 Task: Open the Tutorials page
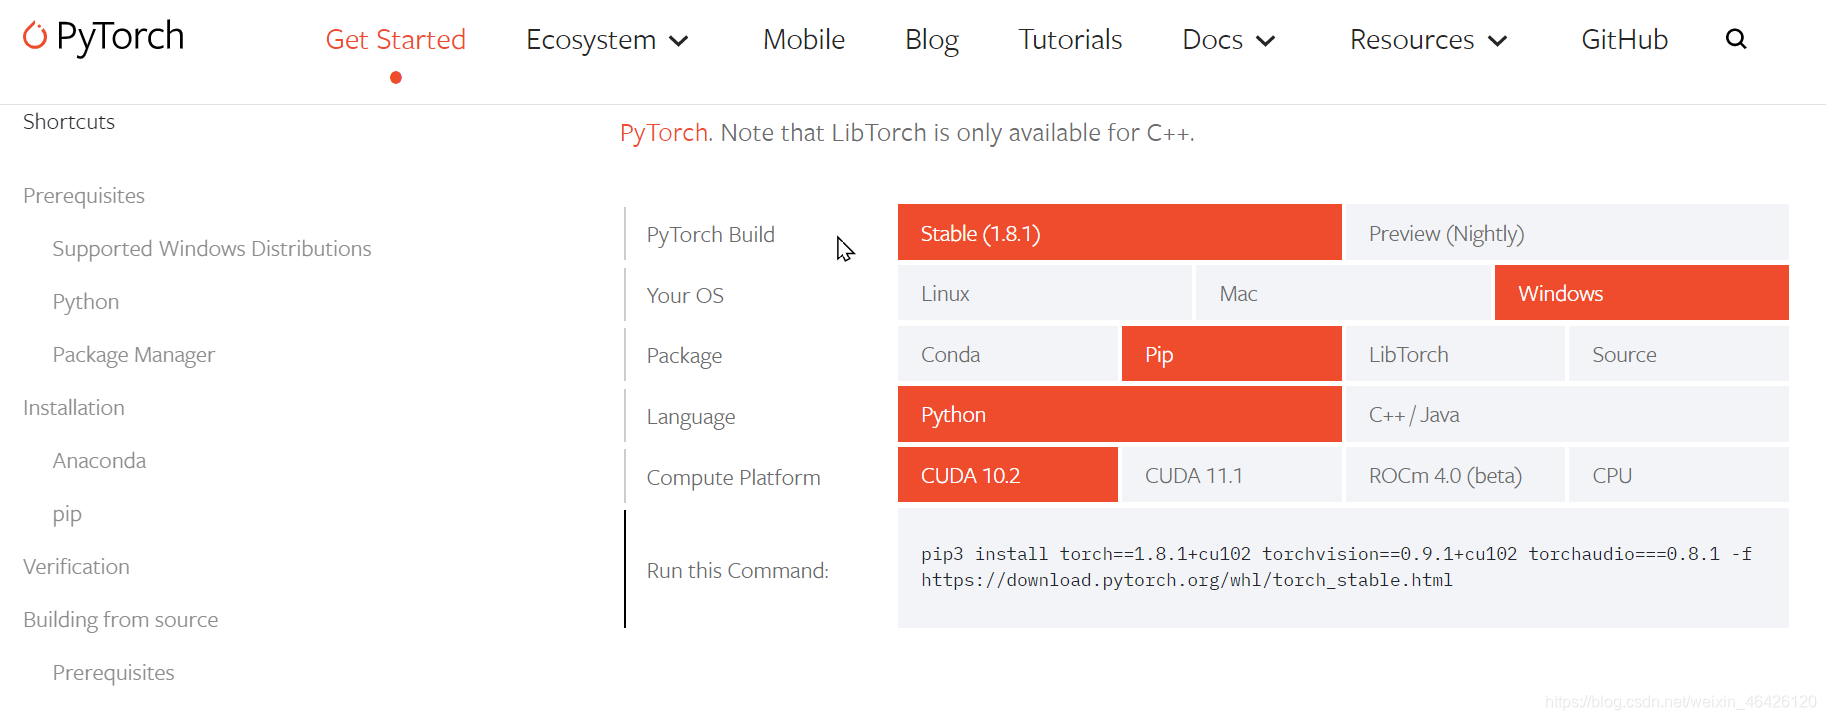pos(1070,40)
